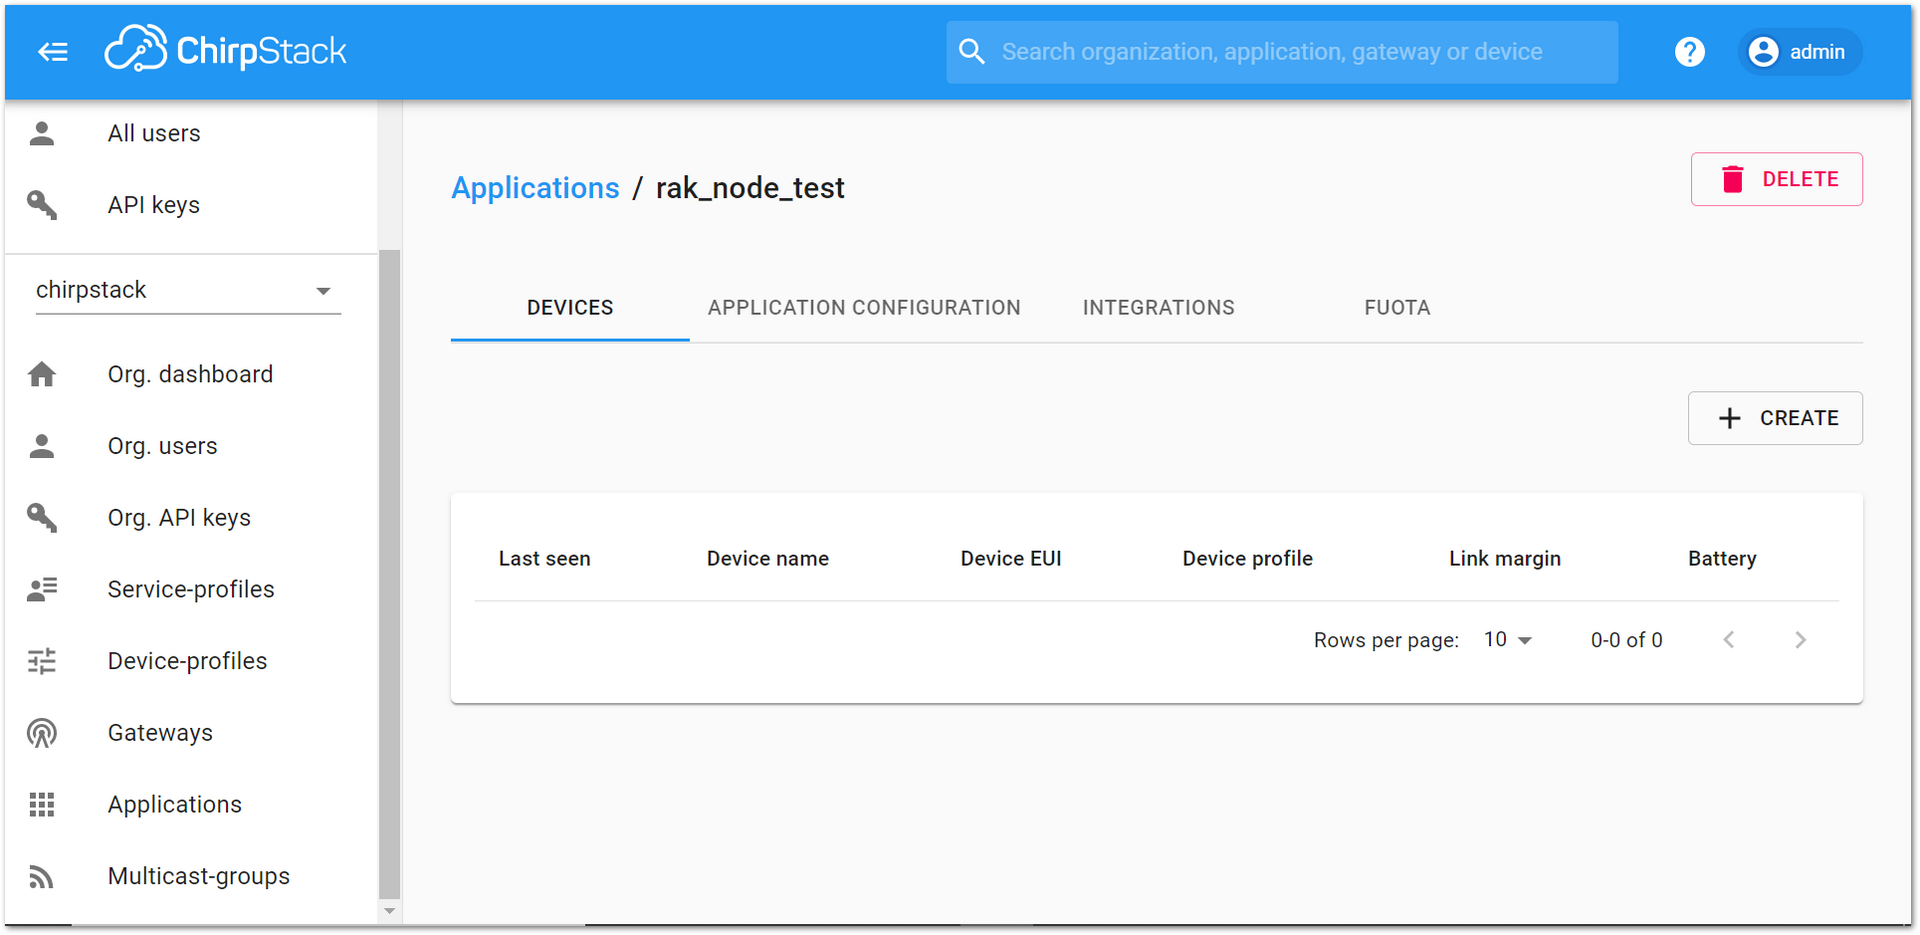Click the search magnifier icon
This screenshot has height=935, width=1920.
click(971, 52)
